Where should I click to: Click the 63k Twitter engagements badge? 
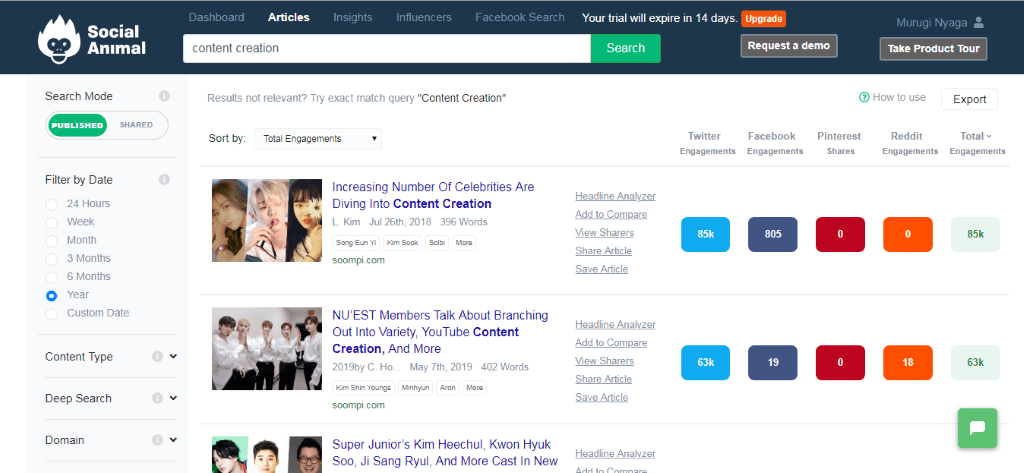tap(705, 363)
